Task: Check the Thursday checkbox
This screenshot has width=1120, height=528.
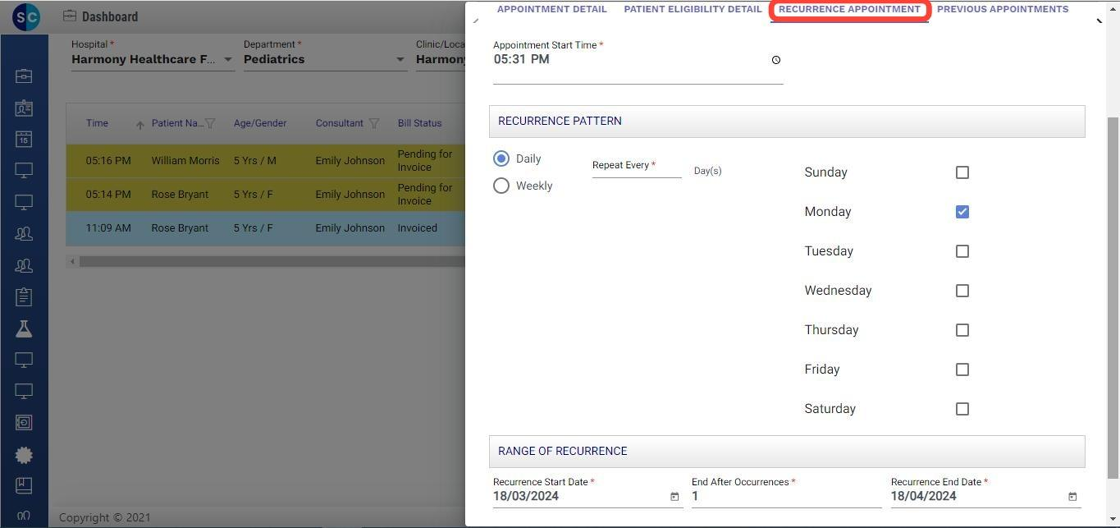Action: 962,330
